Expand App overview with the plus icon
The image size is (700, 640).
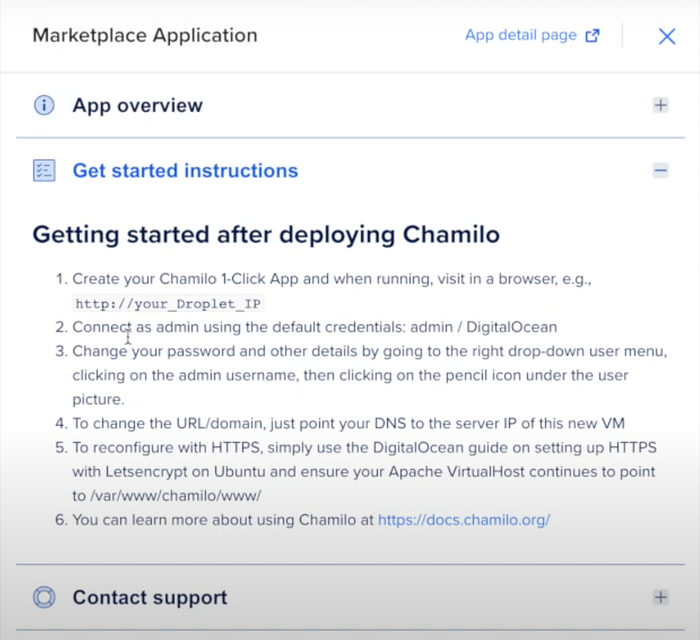(661, 105)
